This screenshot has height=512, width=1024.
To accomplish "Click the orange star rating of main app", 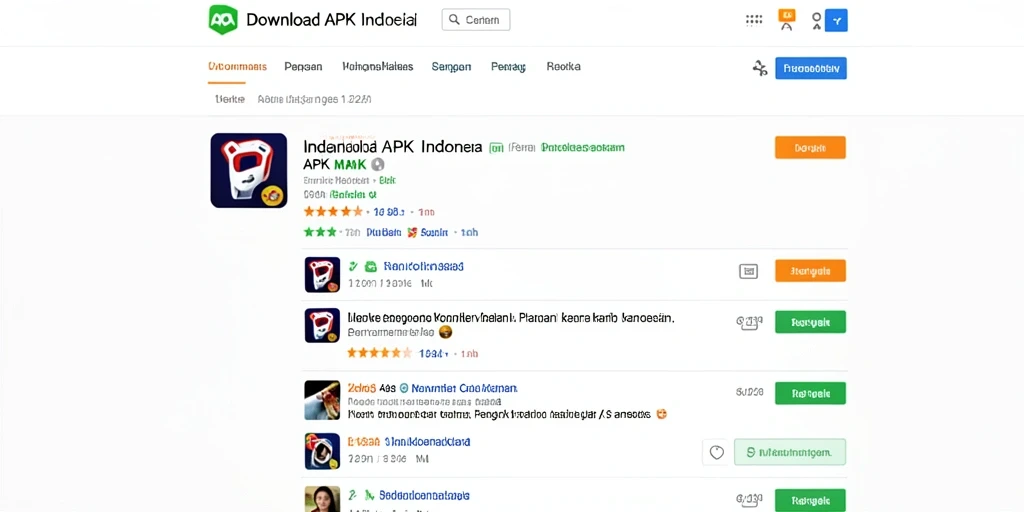I will point(333,212).
